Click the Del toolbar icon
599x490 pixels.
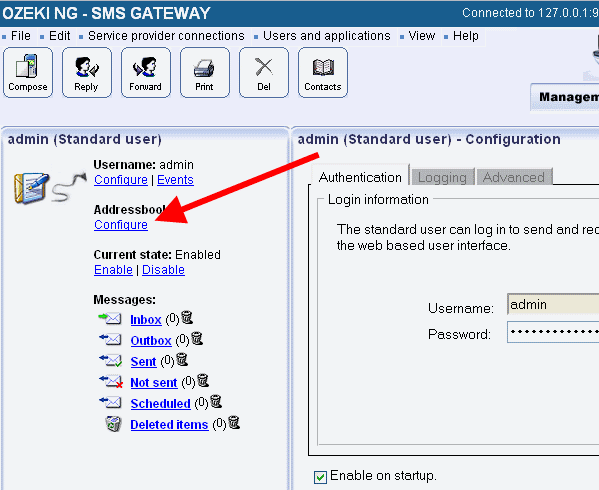(264, 73)
